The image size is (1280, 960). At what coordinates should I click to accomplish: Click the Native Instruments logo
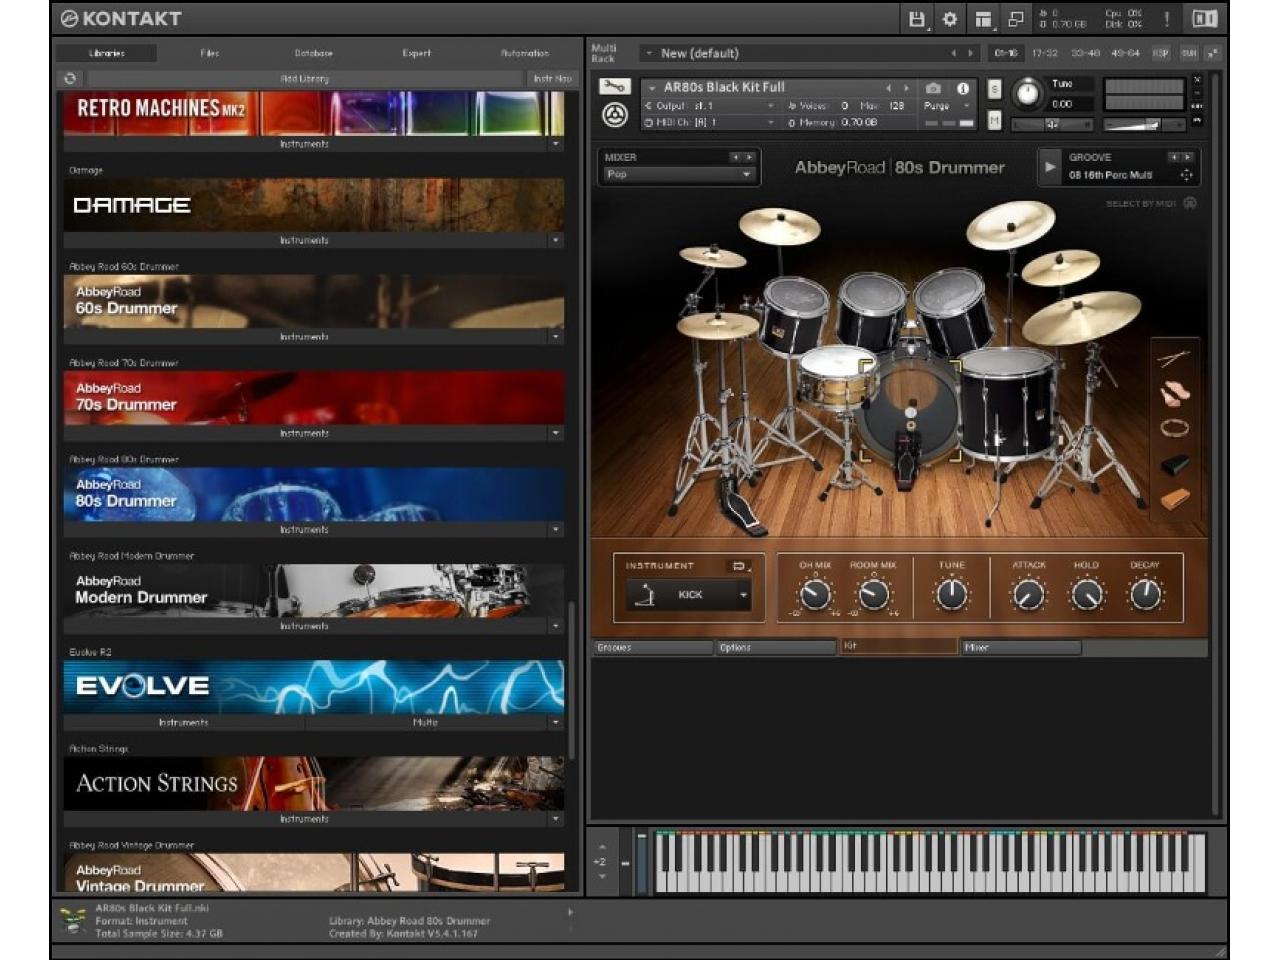tap(1204, 18)
